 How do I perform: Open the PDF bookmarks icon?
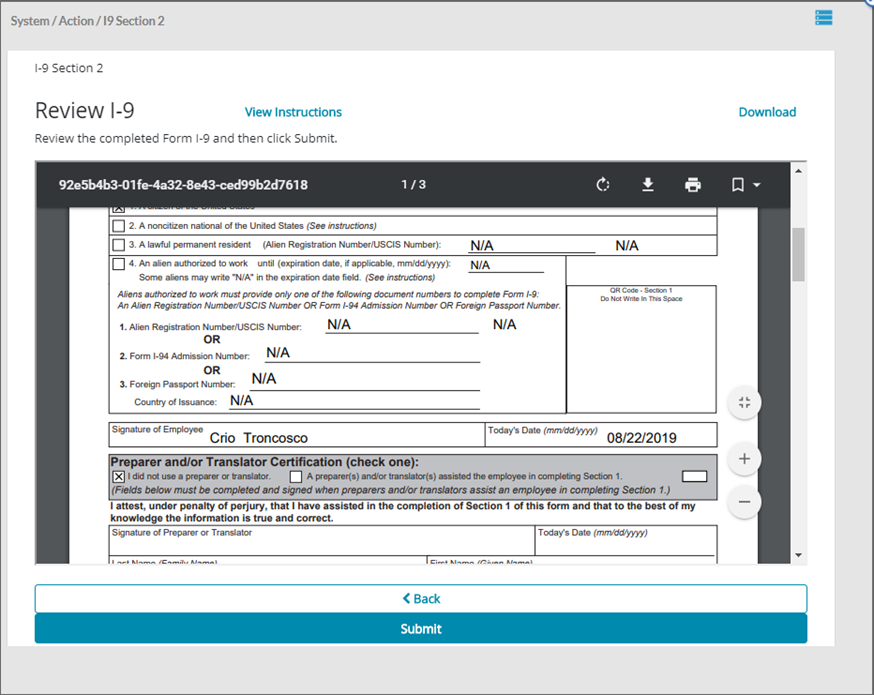(737, 184)
